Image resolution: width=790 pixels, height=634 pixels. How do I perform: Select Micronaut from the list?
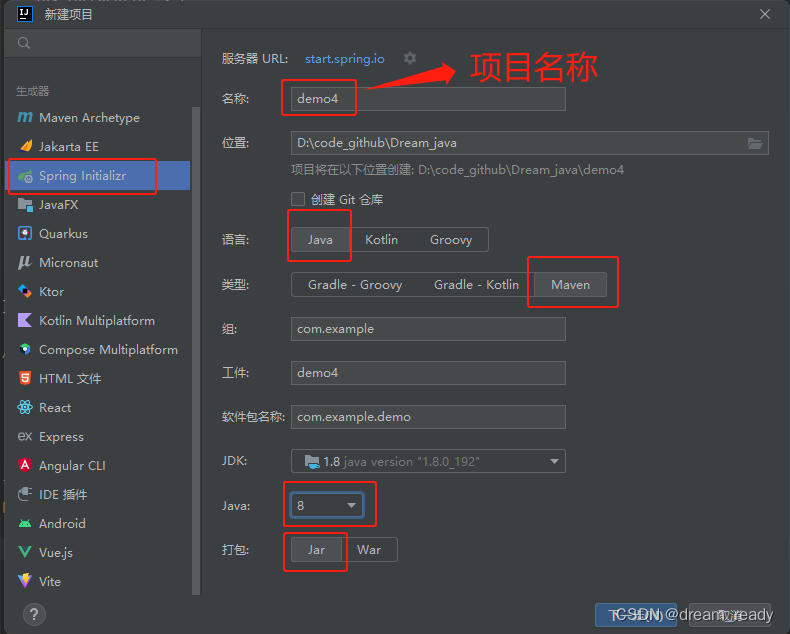pyautogui.click(x=98, y=263)
